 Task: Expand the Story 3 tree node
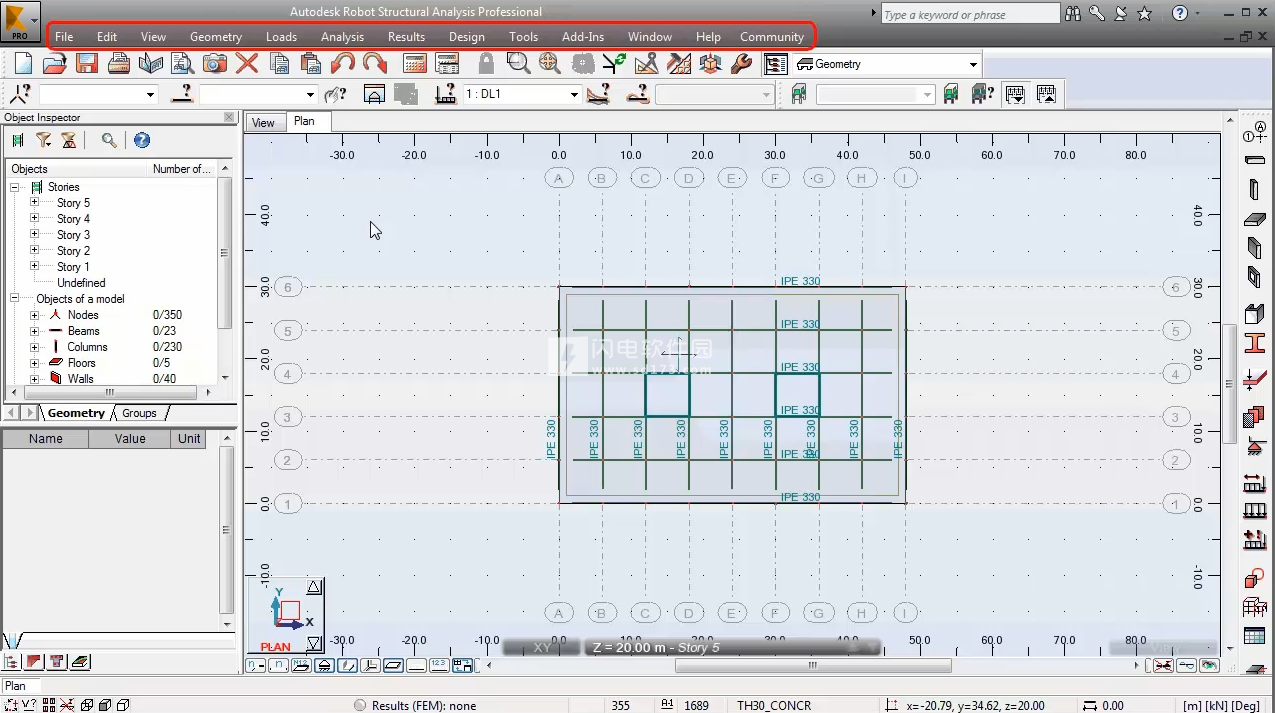click(x=34, y=235)
